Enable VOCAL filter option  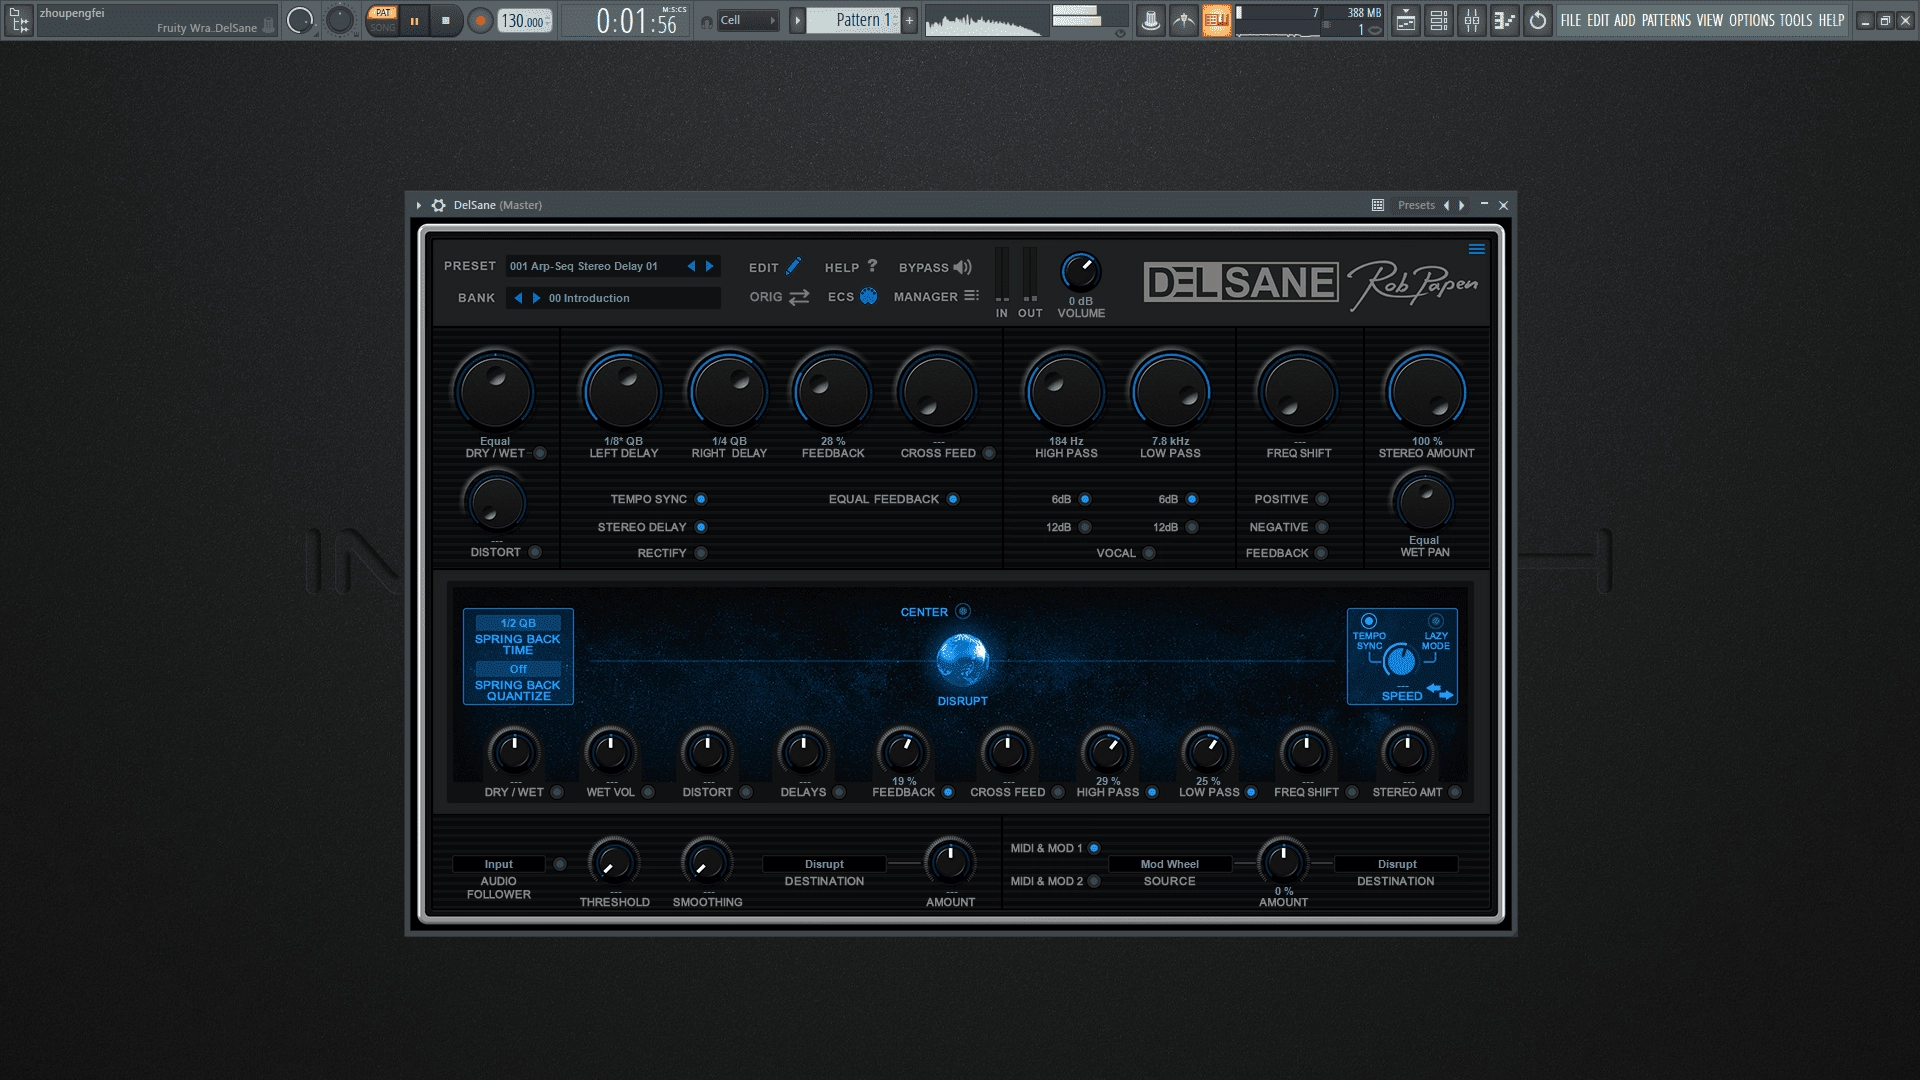pos(1149,553)
